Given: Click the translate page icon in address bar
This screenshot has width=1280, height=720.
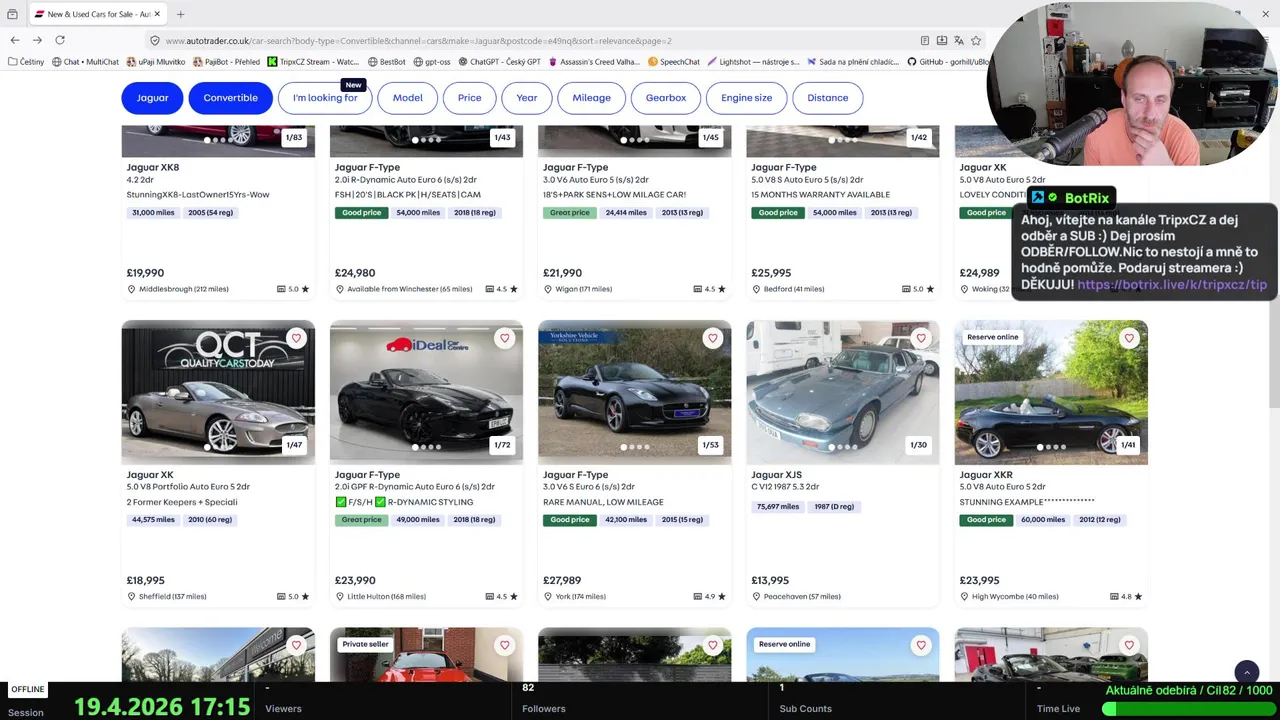Looking at the screenshot, I should tap(958, 41).
